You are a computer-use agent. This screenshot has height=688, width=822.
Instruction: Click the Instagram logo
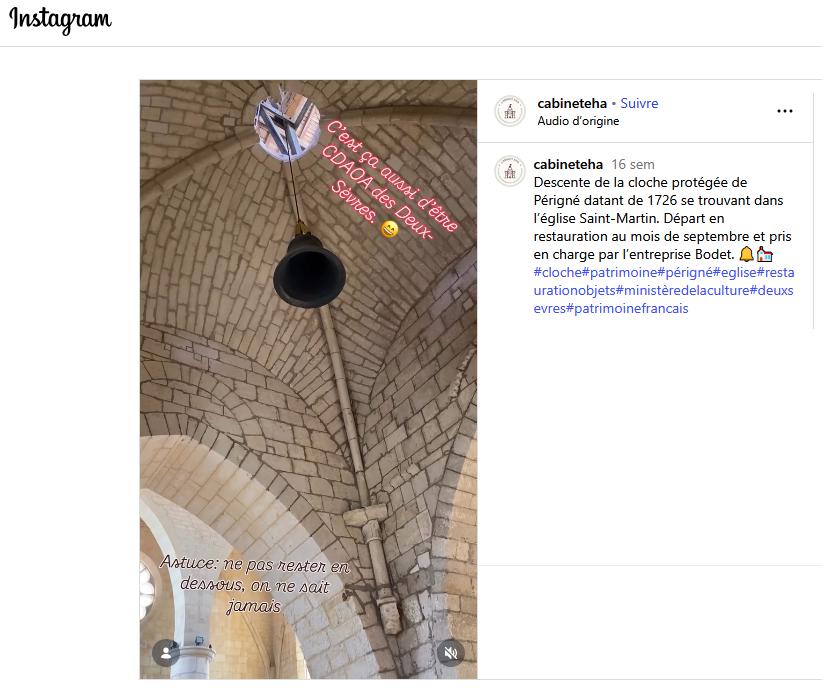[x=61, y=21]
